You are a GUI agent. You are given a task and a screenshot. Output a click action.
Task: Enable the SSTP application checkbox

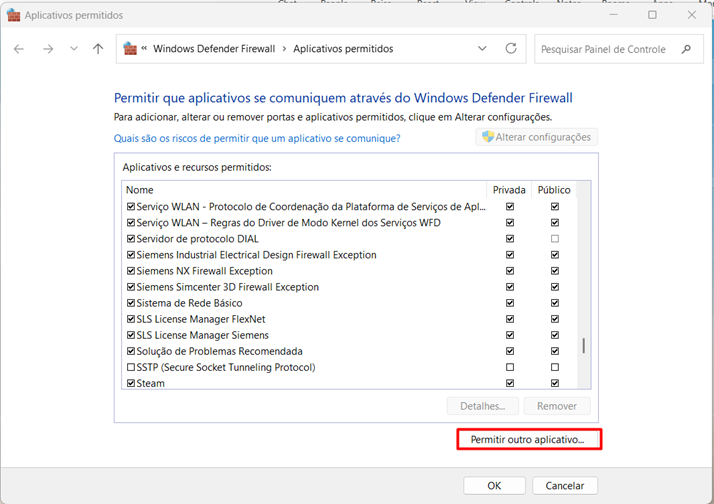point(130,367)
